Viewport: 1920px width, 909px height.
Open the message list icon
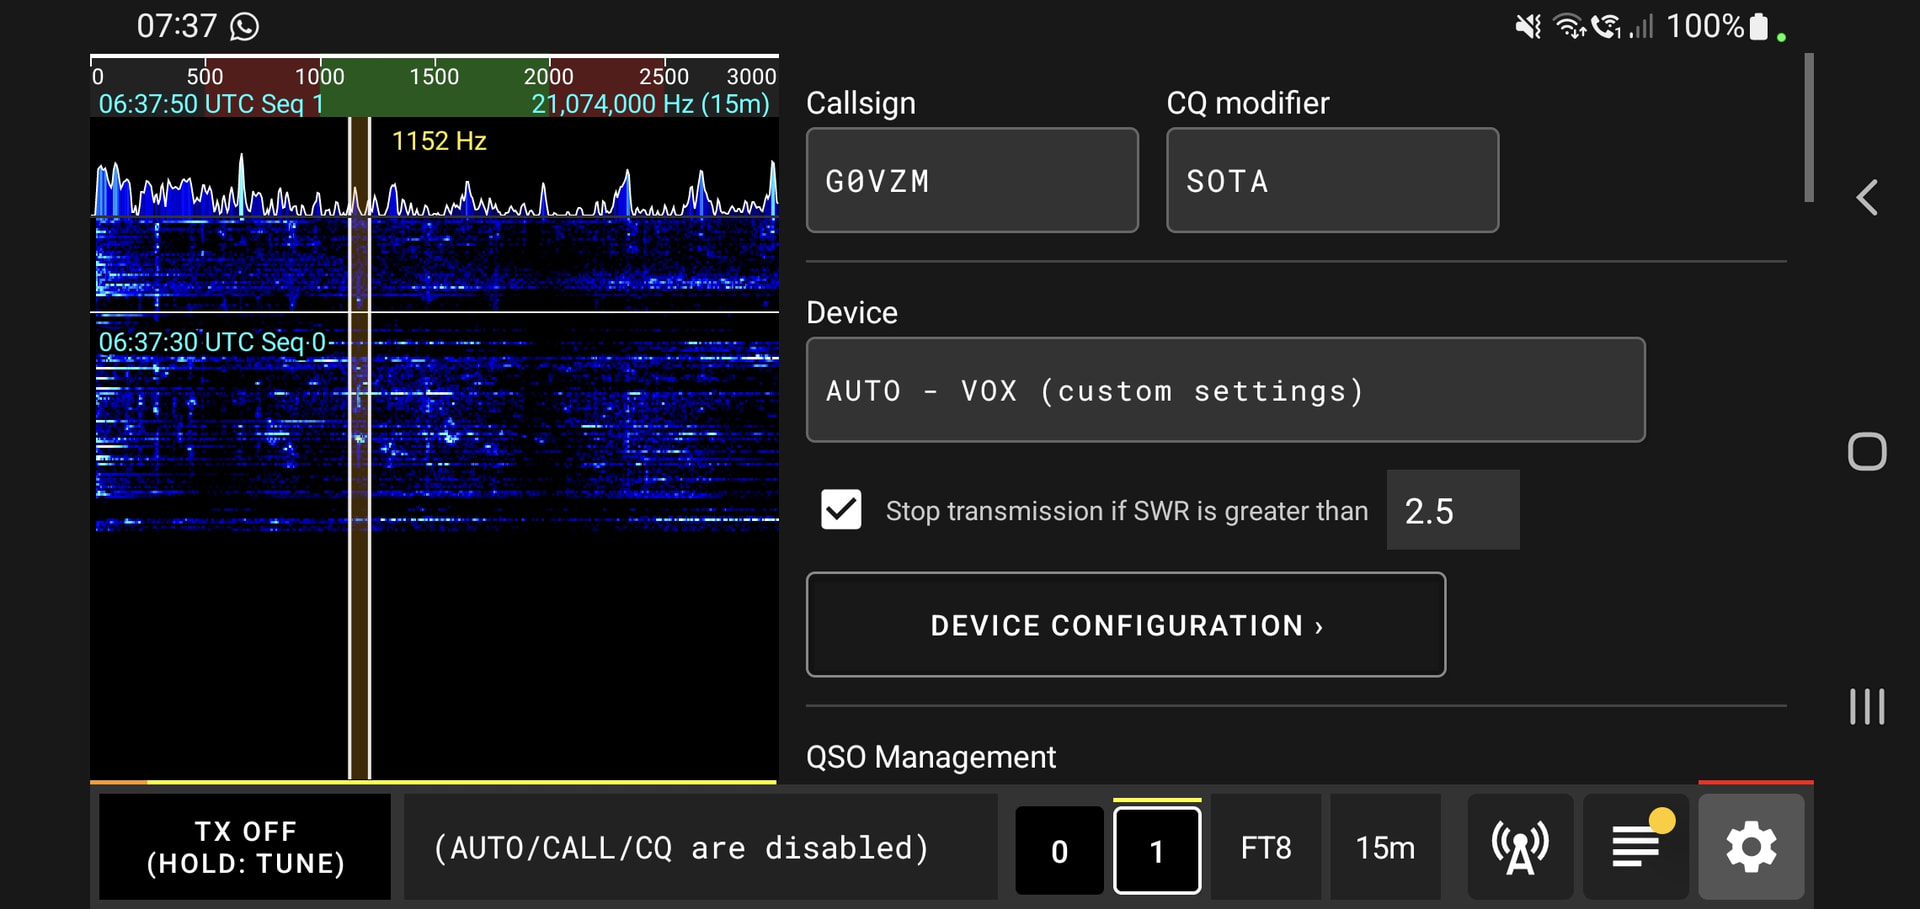(1636, 847)
